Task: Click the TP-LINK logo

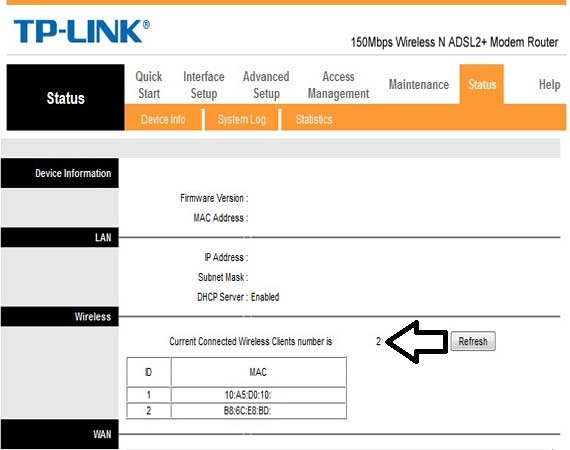Action: point(81,31)
